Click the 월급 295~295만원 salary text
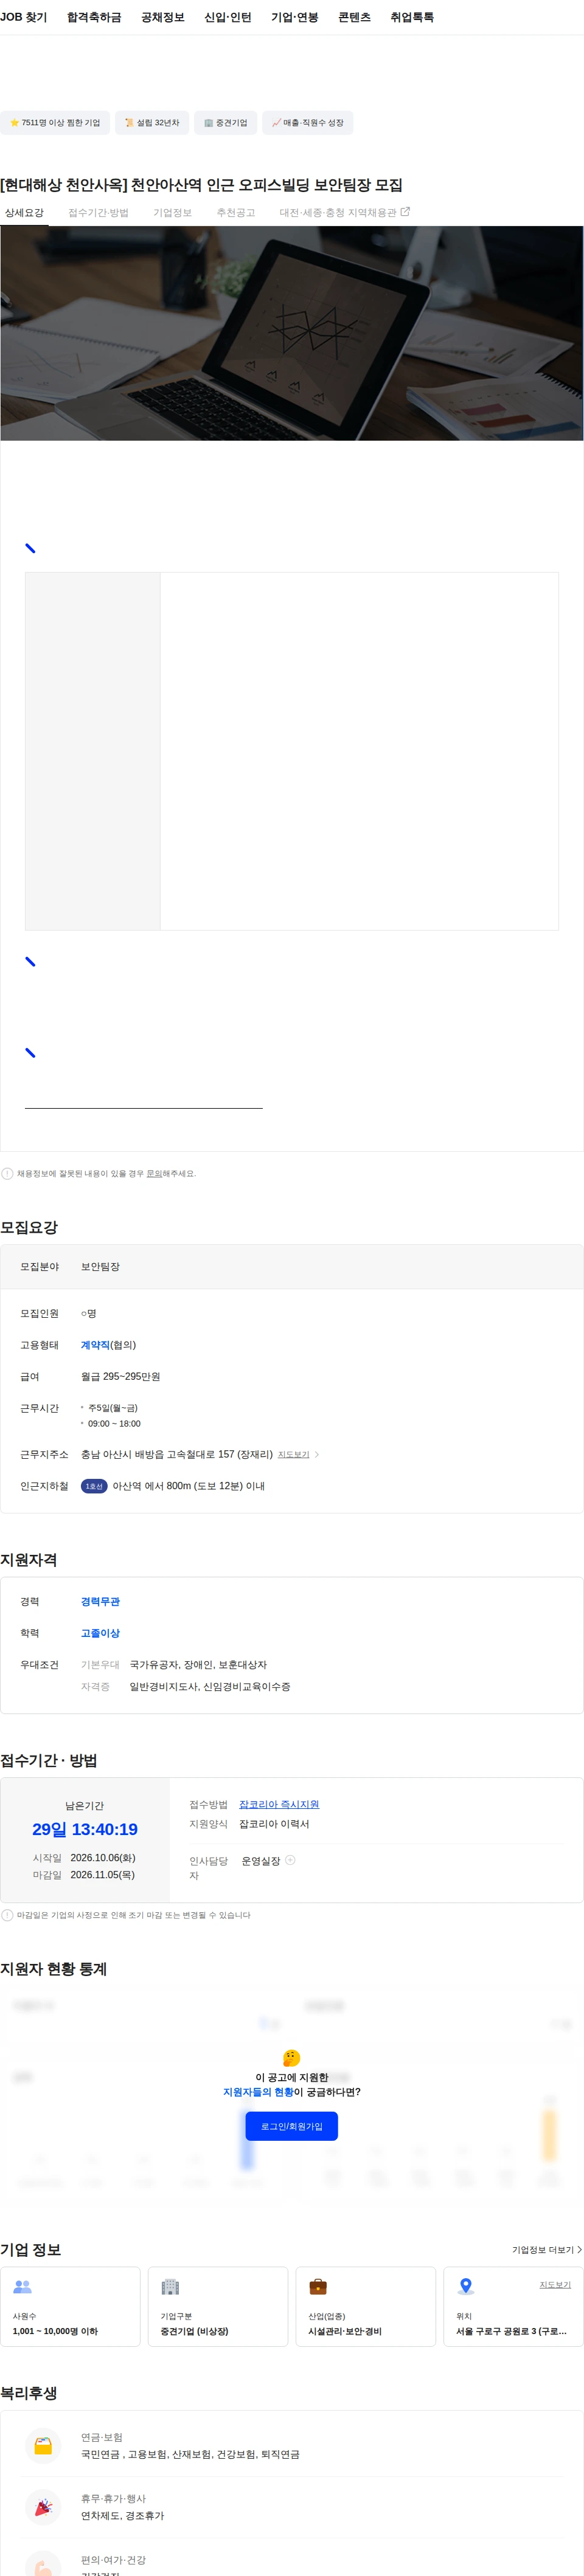Screen dimensions: 584x2576 click(x=120, y=1377)
